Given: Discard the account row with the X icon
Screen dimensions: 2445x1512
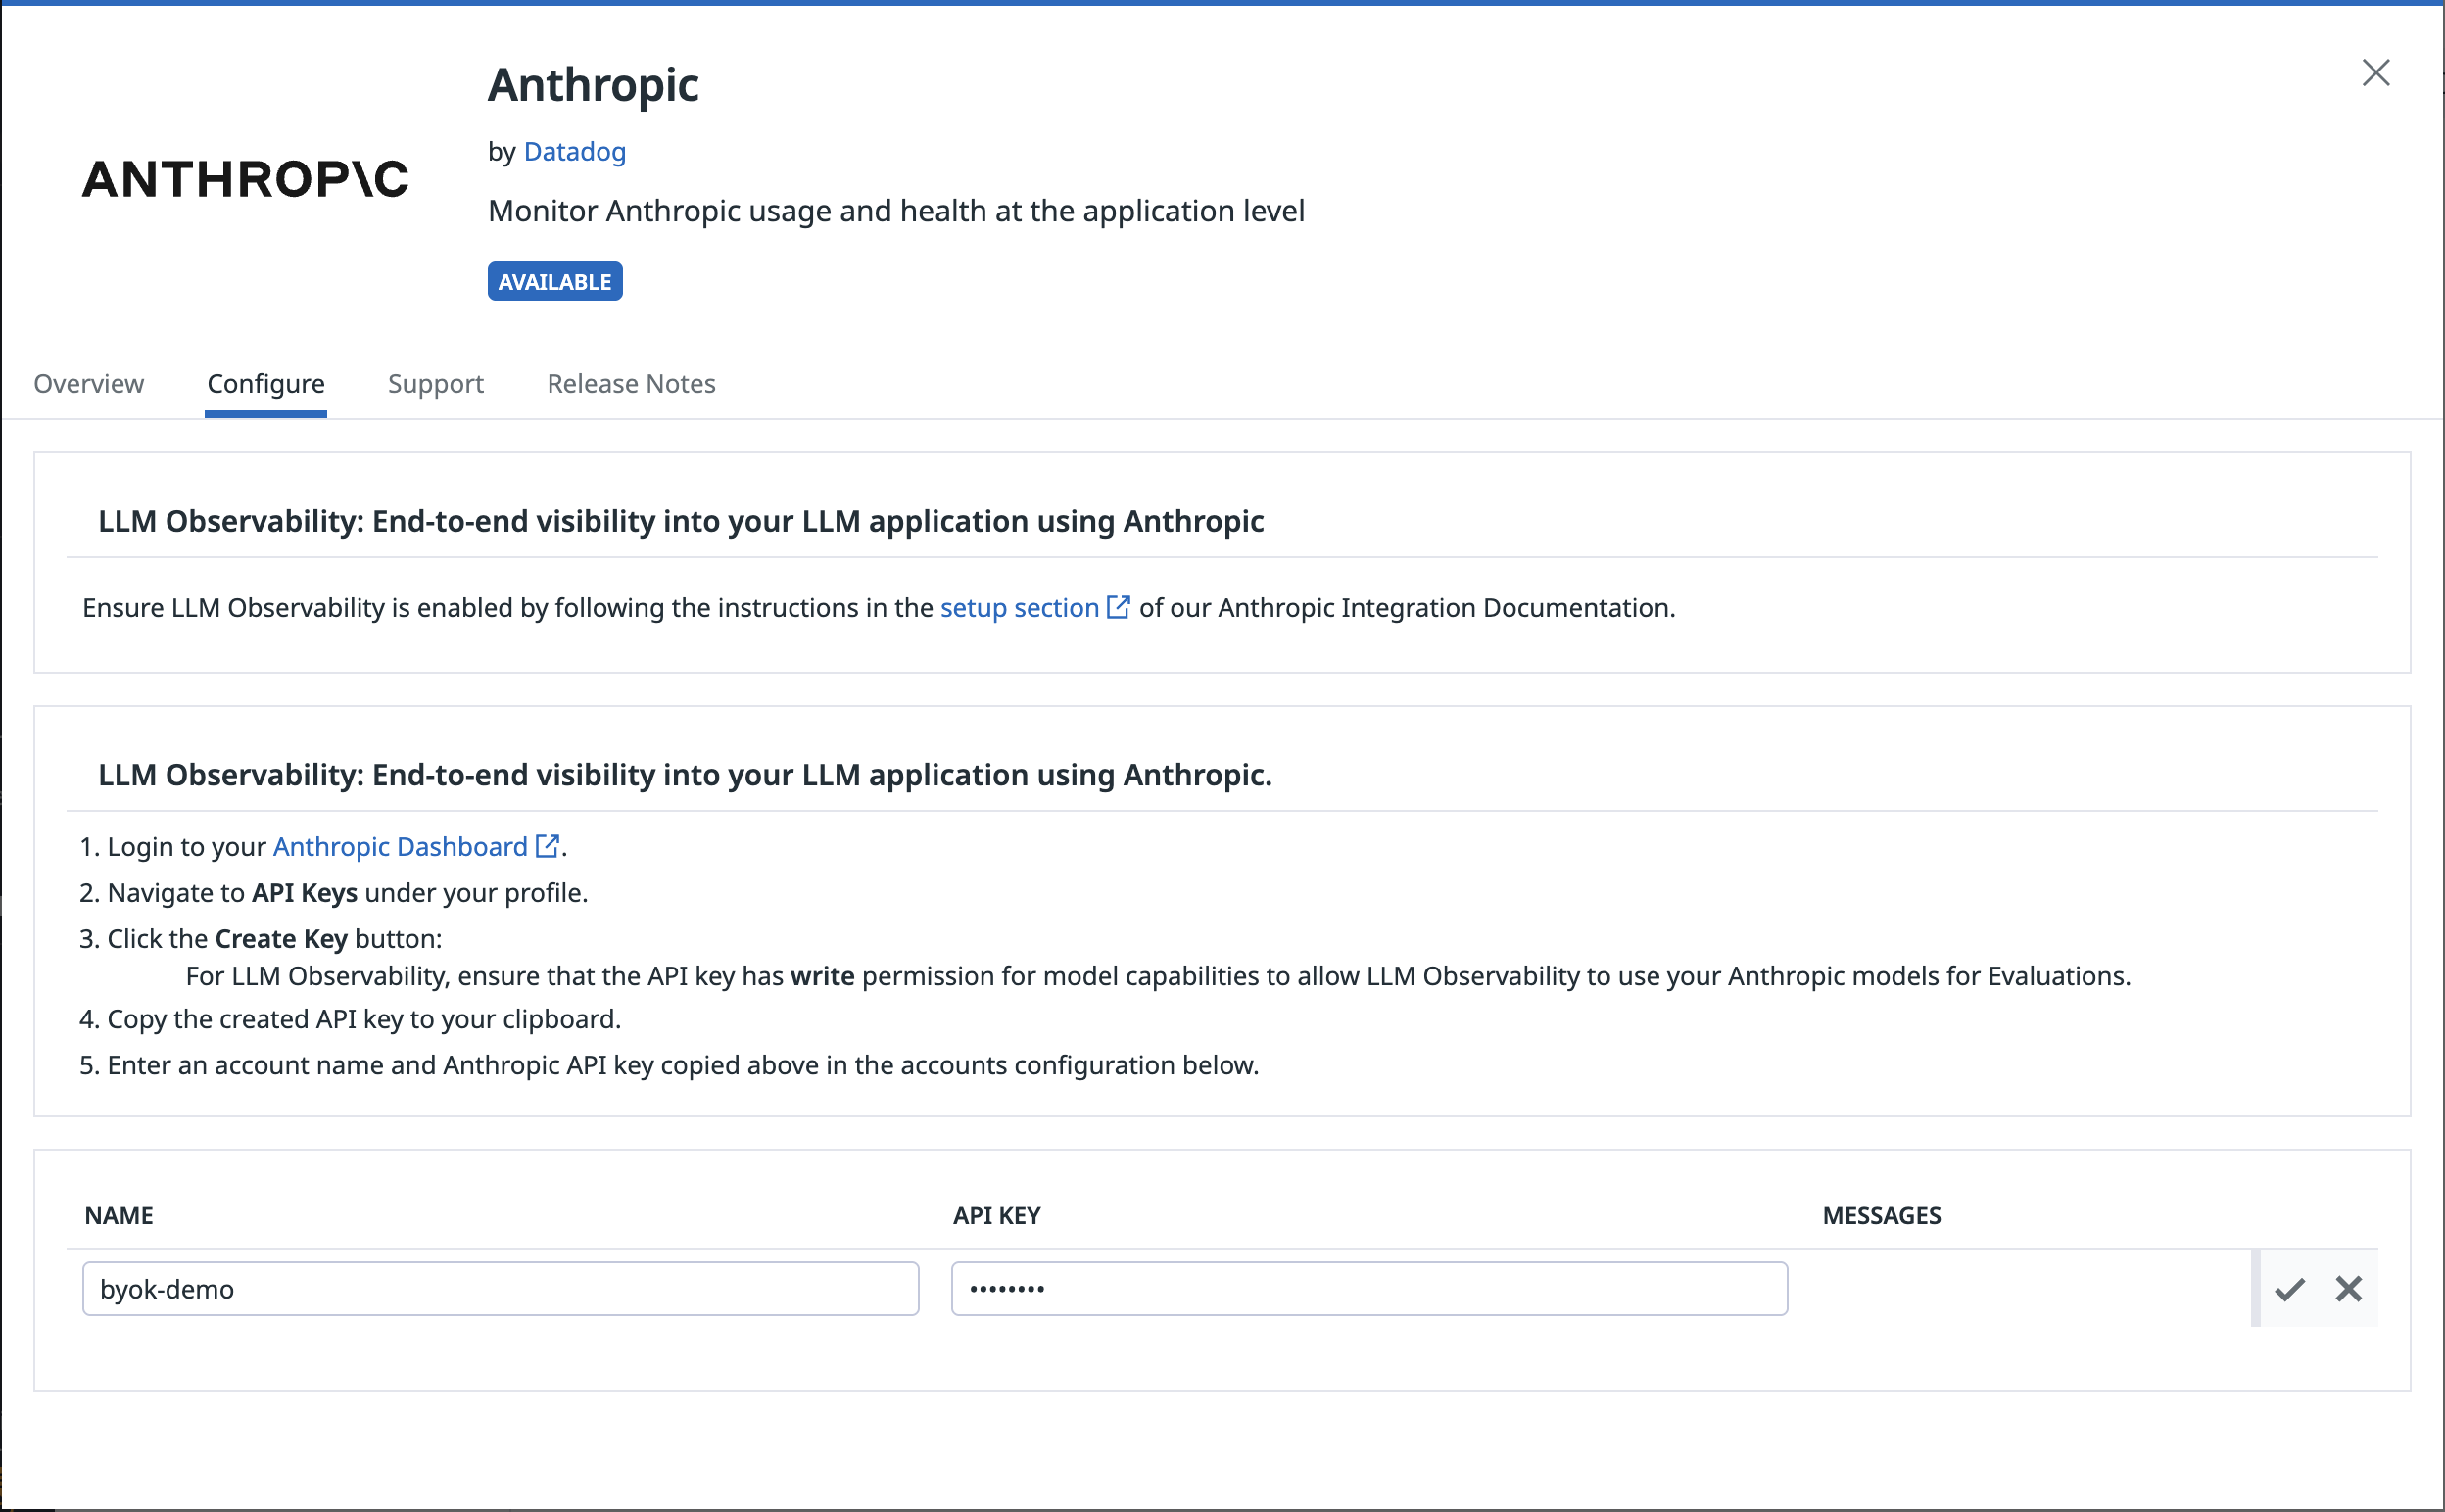Looking at the screenshot, I should click(x=2348, y=1289).
